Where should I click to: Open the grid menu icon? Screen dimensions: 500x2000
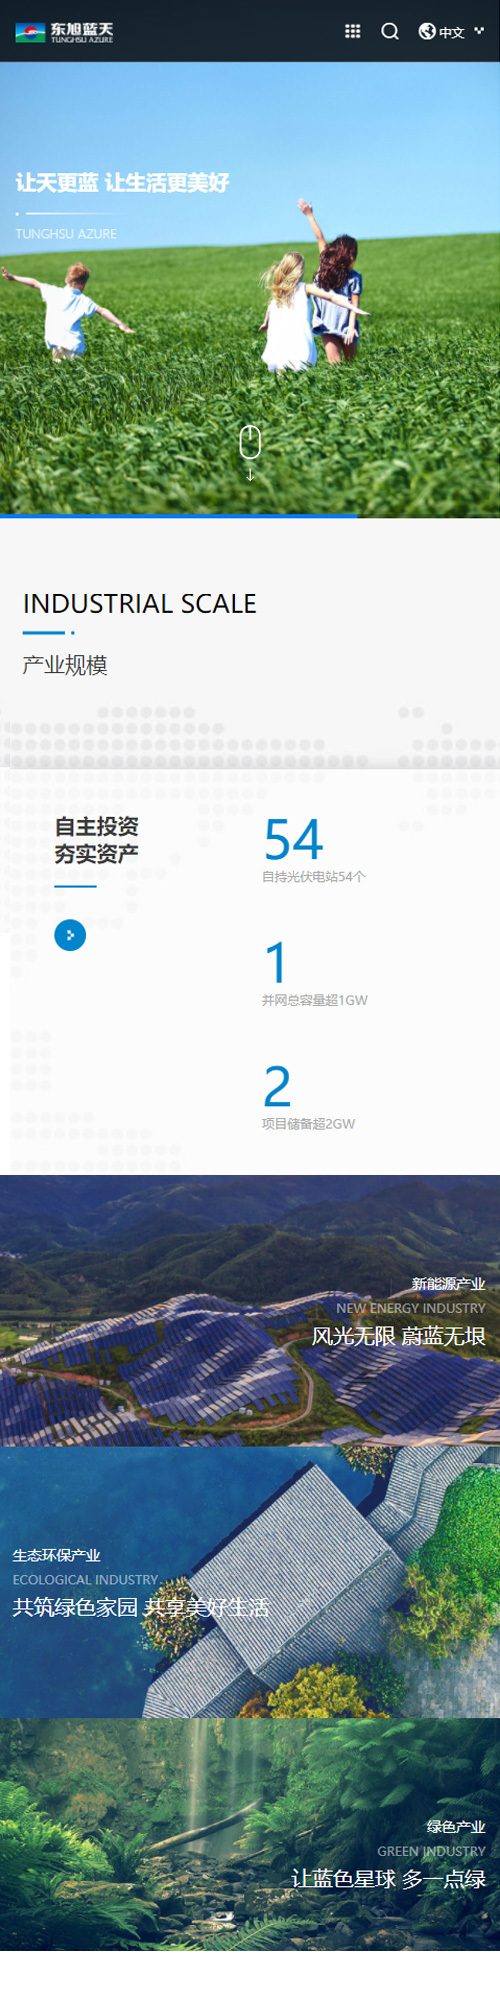[x=352, y=31]
